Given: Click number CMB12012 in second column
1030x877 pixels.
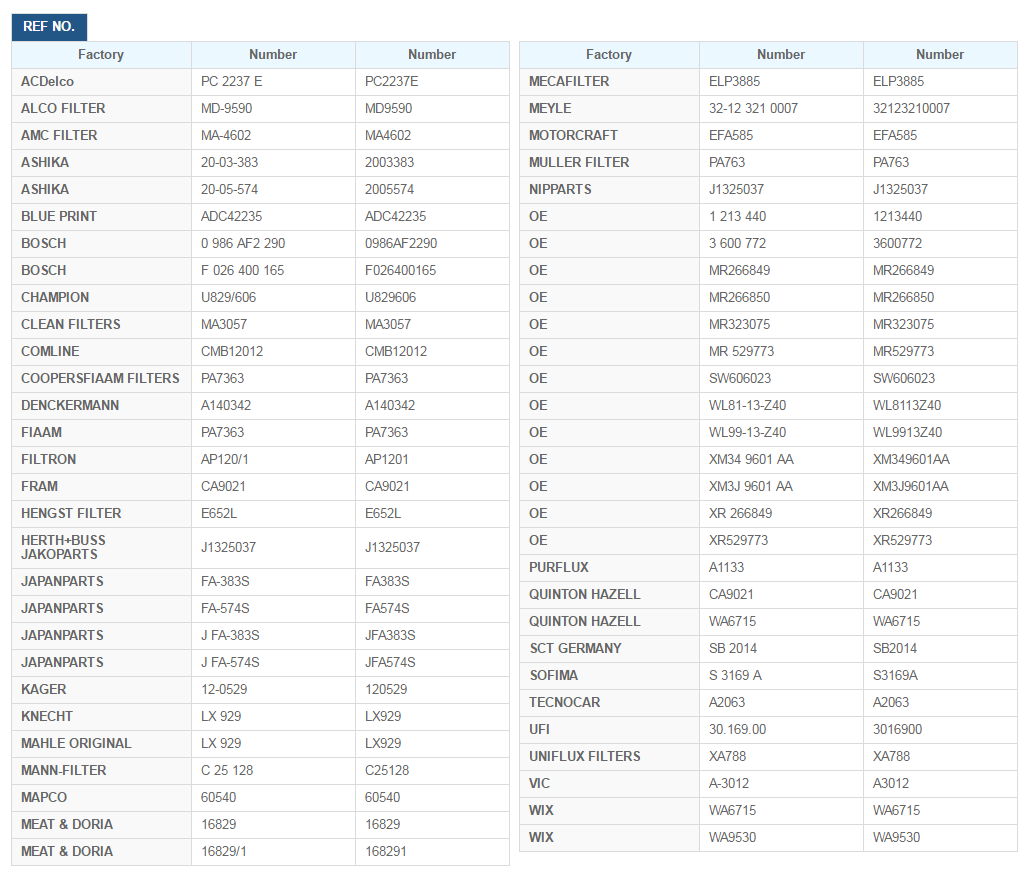Looking at the screenshot, I should pos(232,351).
